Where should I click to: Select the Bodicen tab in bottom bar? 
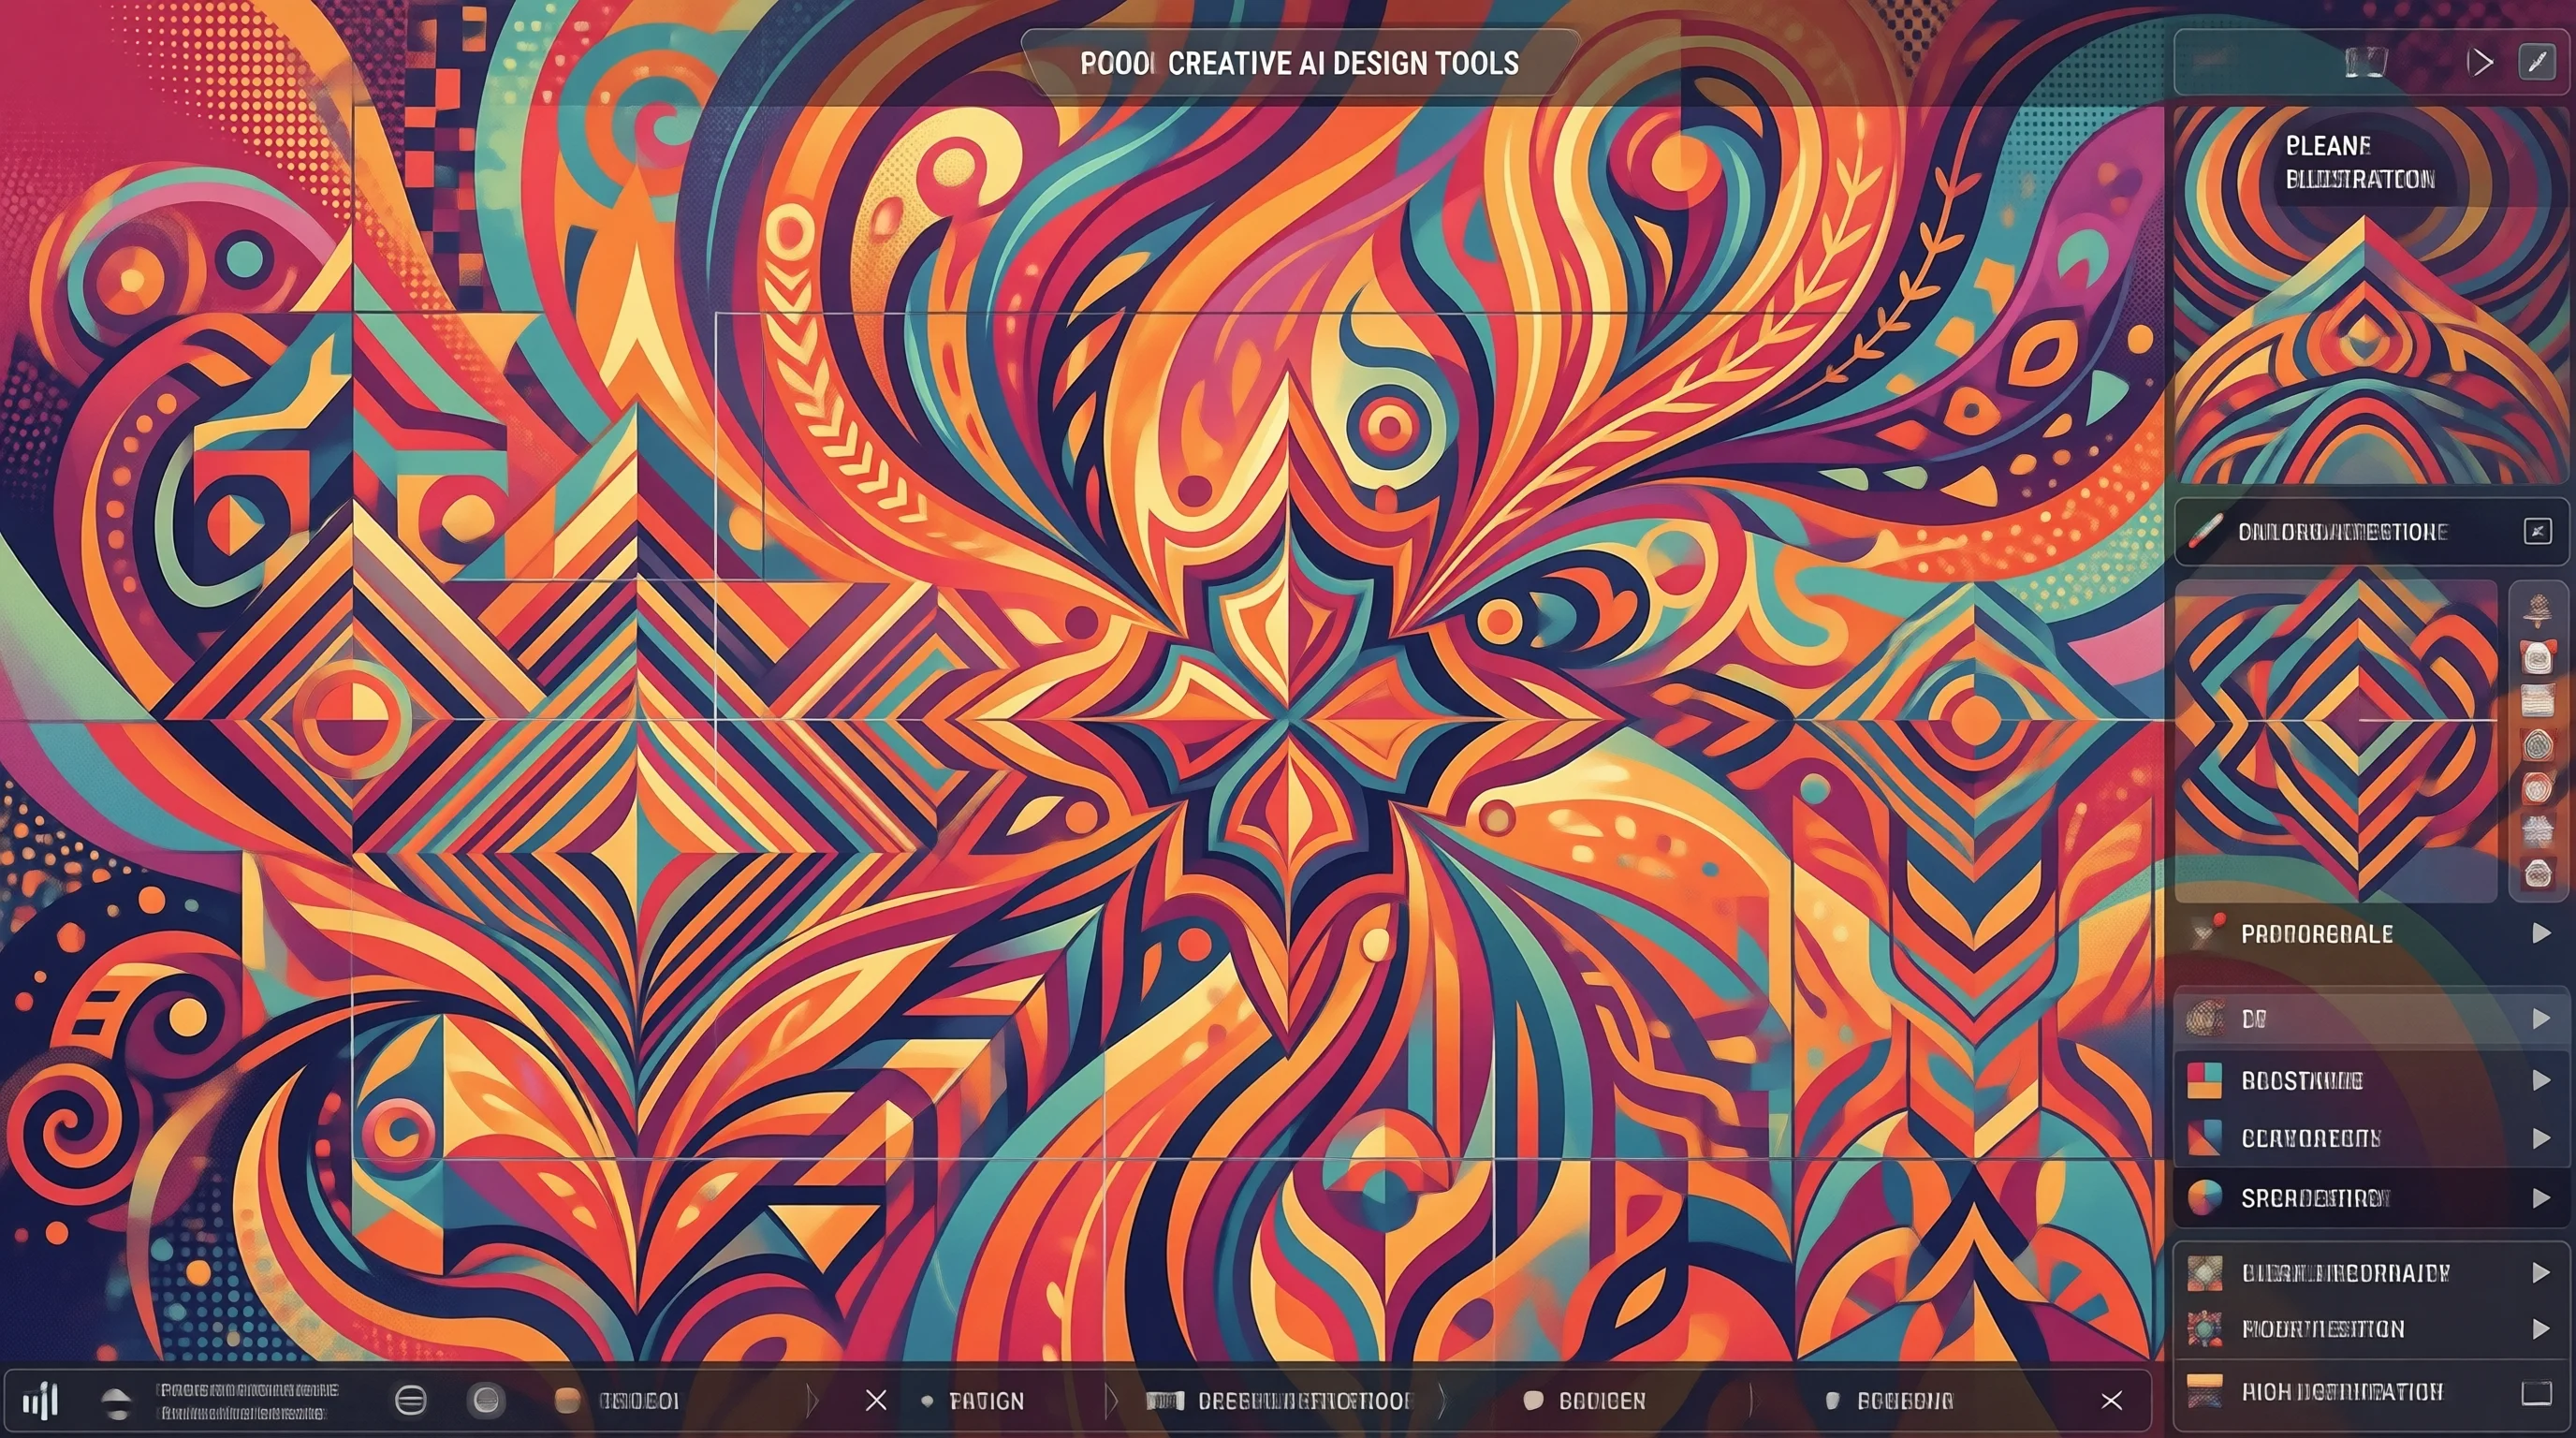pos(1602,1401)
